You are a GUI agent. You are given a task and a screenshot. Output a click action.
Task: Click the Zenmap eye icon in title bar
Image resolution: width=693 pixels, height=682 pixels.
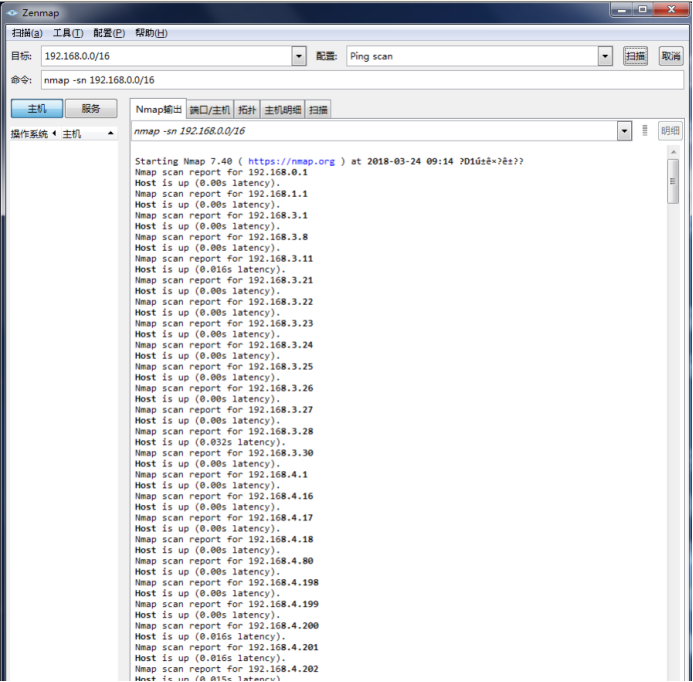point(12,13)
